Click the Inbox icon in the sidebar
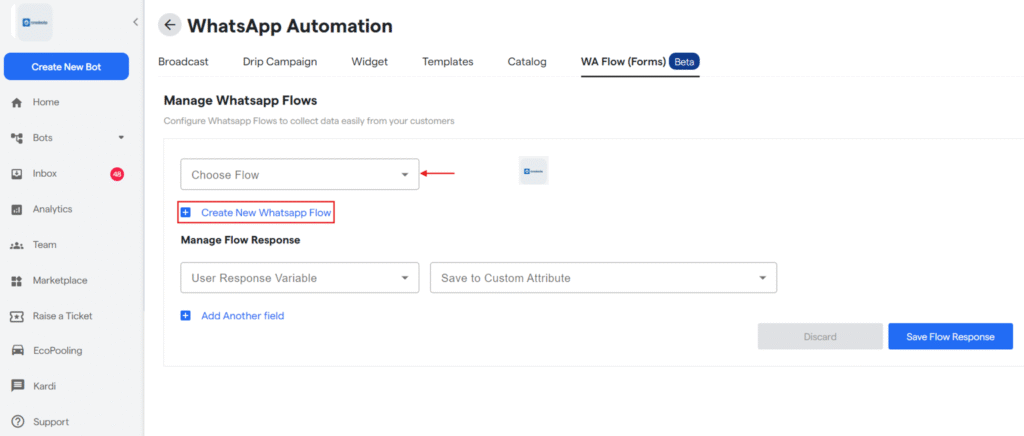Image resolution: width=1024 pixels, height=436 pixels. tap(17, 174)
